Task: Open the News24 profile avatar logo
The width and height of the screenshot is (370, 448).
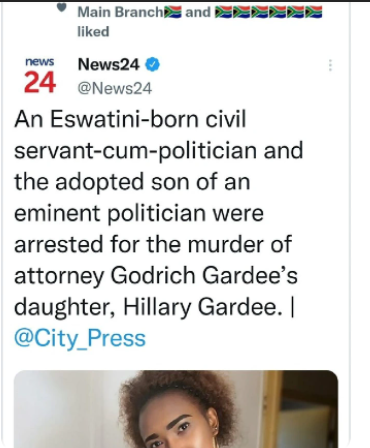Action: [40, 76]
